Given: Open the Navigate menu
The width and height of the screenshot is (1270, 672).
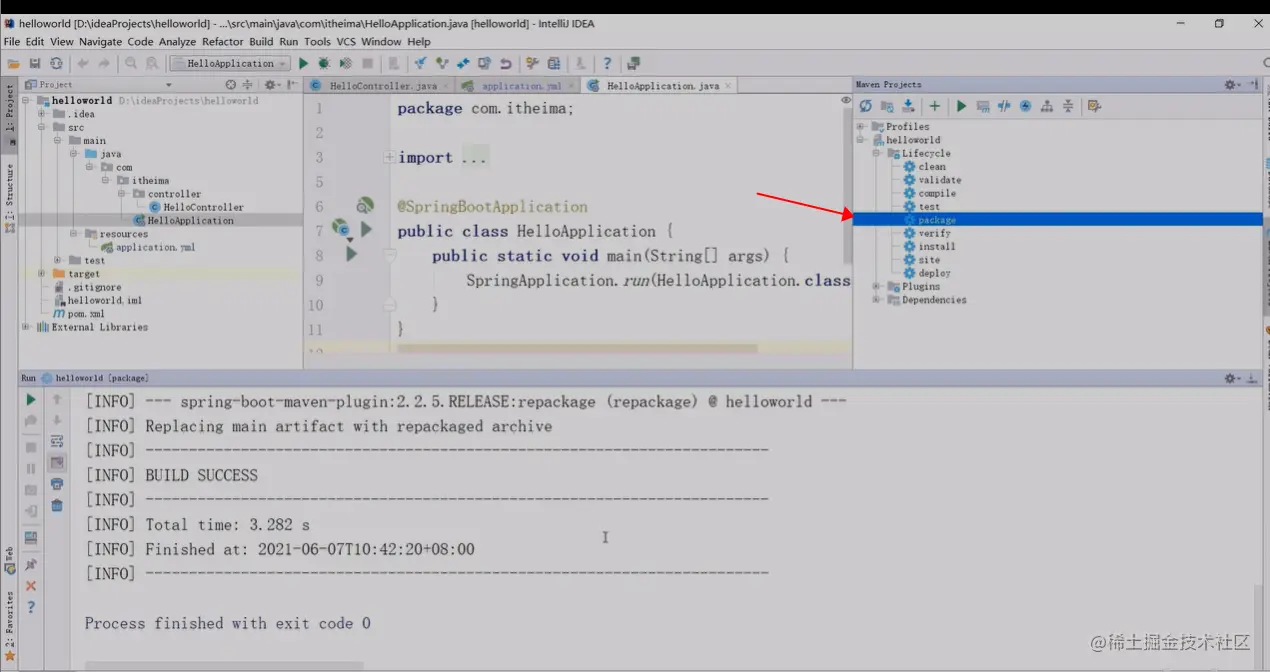Looking at the screenshot, I should (x=100, y=42).
